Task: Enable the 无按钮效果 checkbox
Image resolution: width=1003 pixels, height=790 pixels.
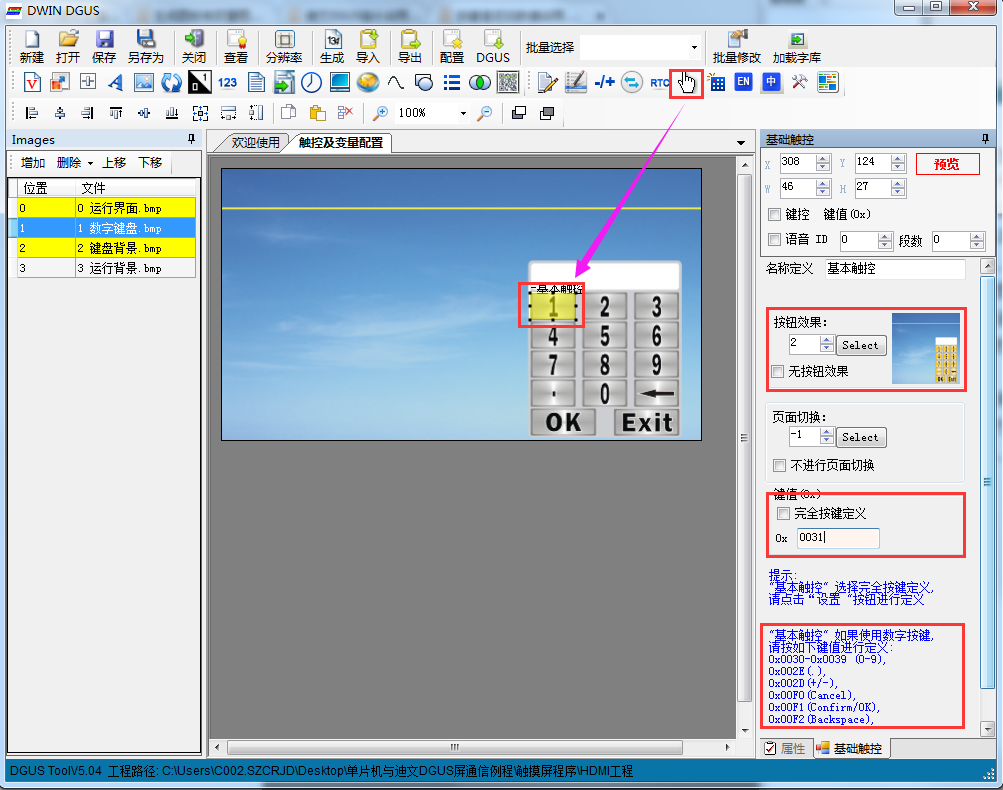Action: [778, 372]
